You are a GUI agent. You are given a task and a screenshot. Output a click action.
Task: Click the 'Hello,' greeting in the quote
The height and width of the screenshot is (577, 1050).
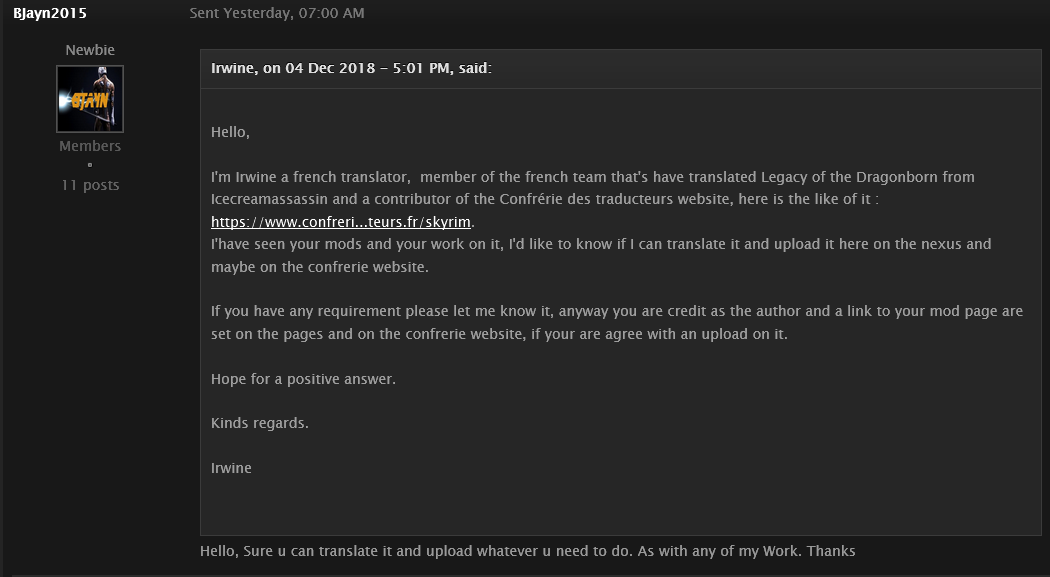230,133
